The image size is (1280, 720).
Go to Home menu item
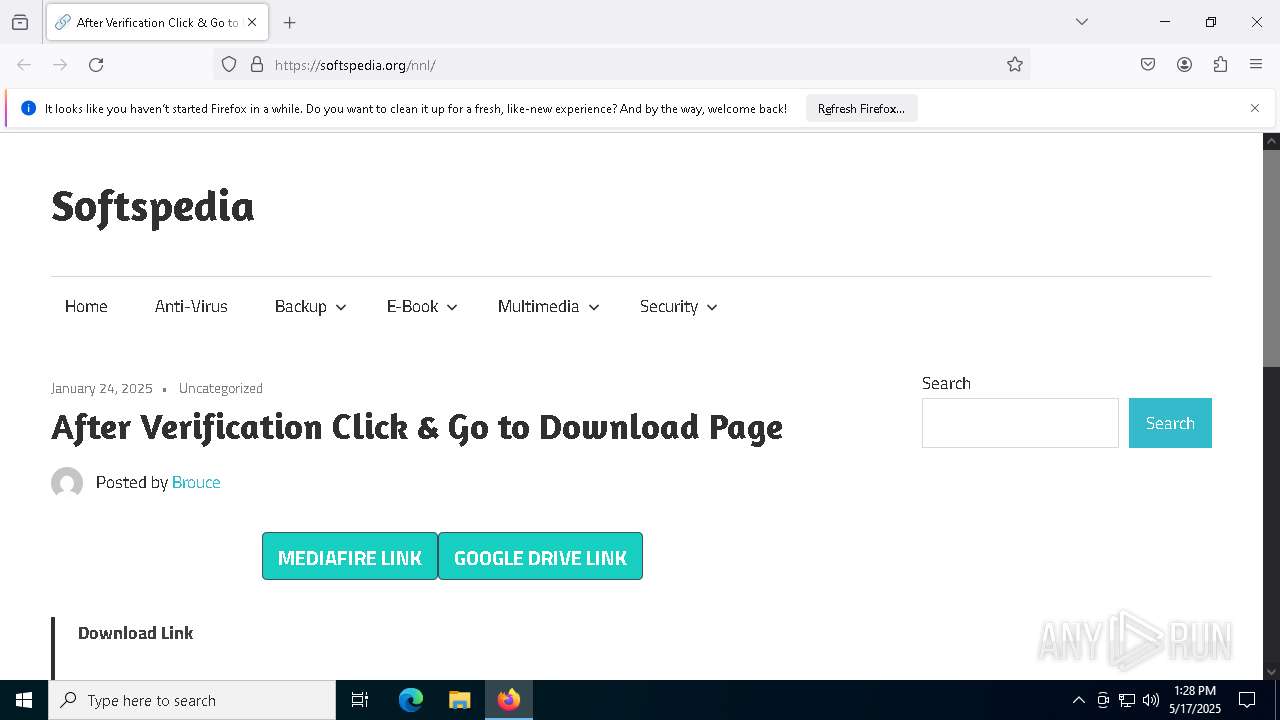point(86,306)
